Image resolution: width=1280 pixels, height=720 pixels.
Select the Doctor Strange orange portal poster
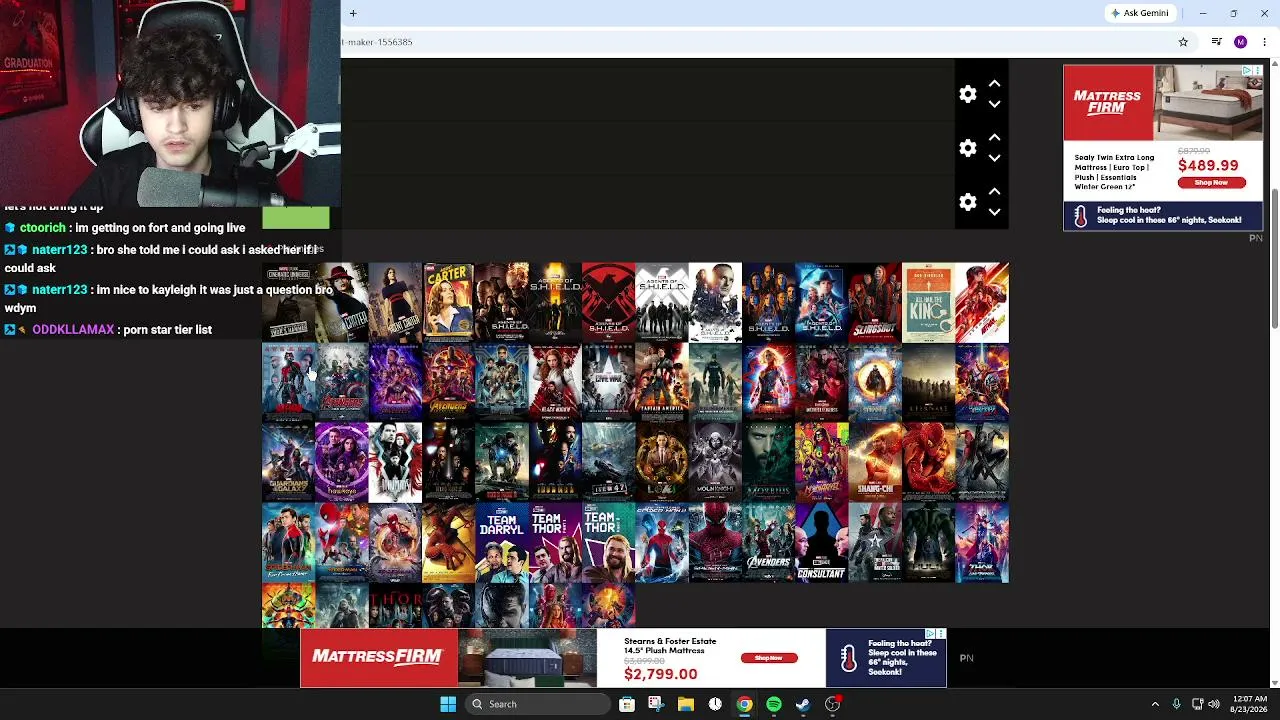click(875, 382)
